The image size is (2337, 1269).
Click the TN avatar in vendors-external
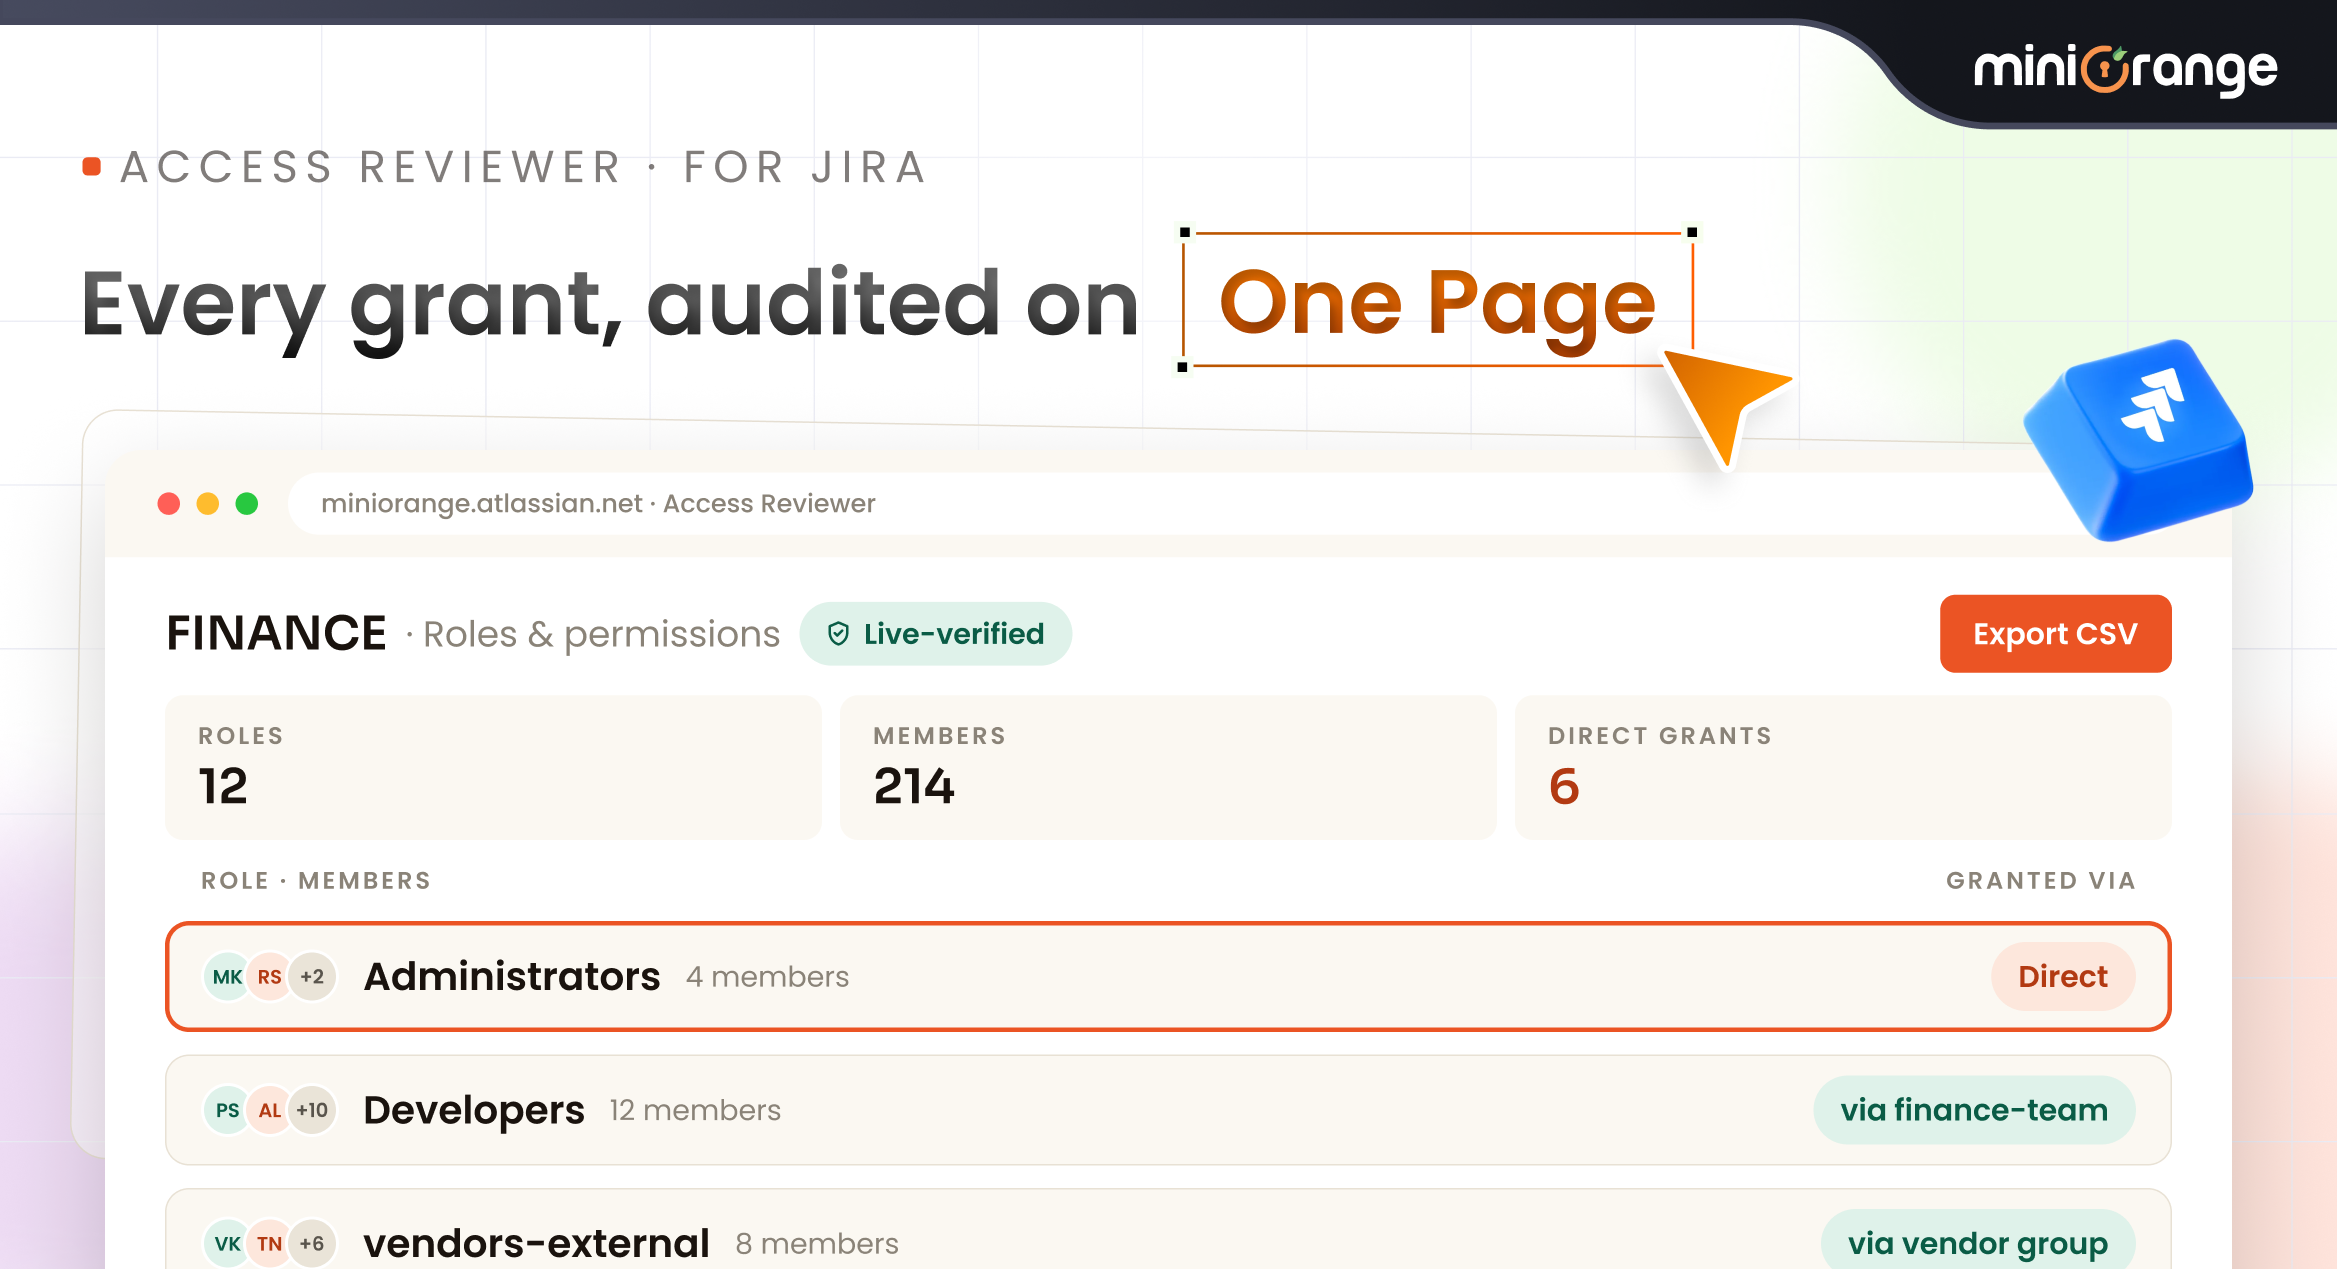269,1244
